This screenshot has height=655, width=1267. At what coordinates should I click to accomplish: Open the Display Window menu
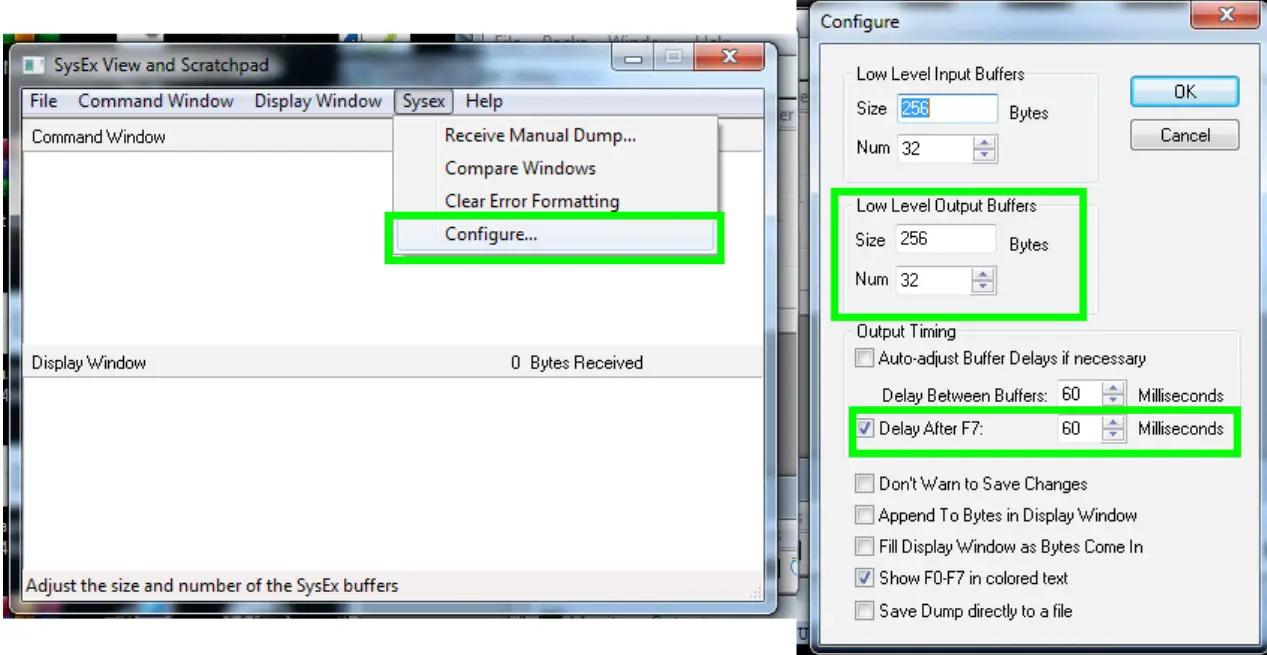point(318,101)
